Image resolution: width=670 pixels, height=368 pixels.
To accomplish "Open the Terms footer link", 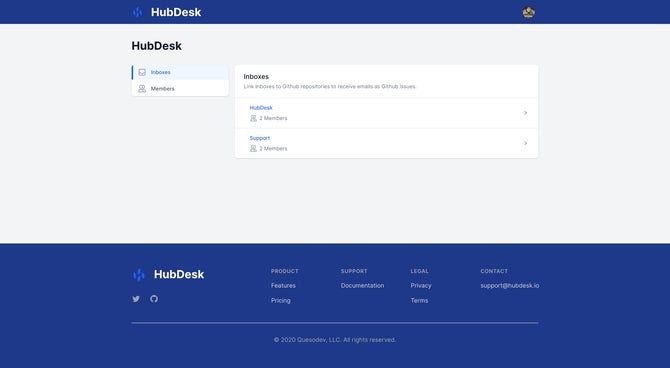I will click(419, 300).
